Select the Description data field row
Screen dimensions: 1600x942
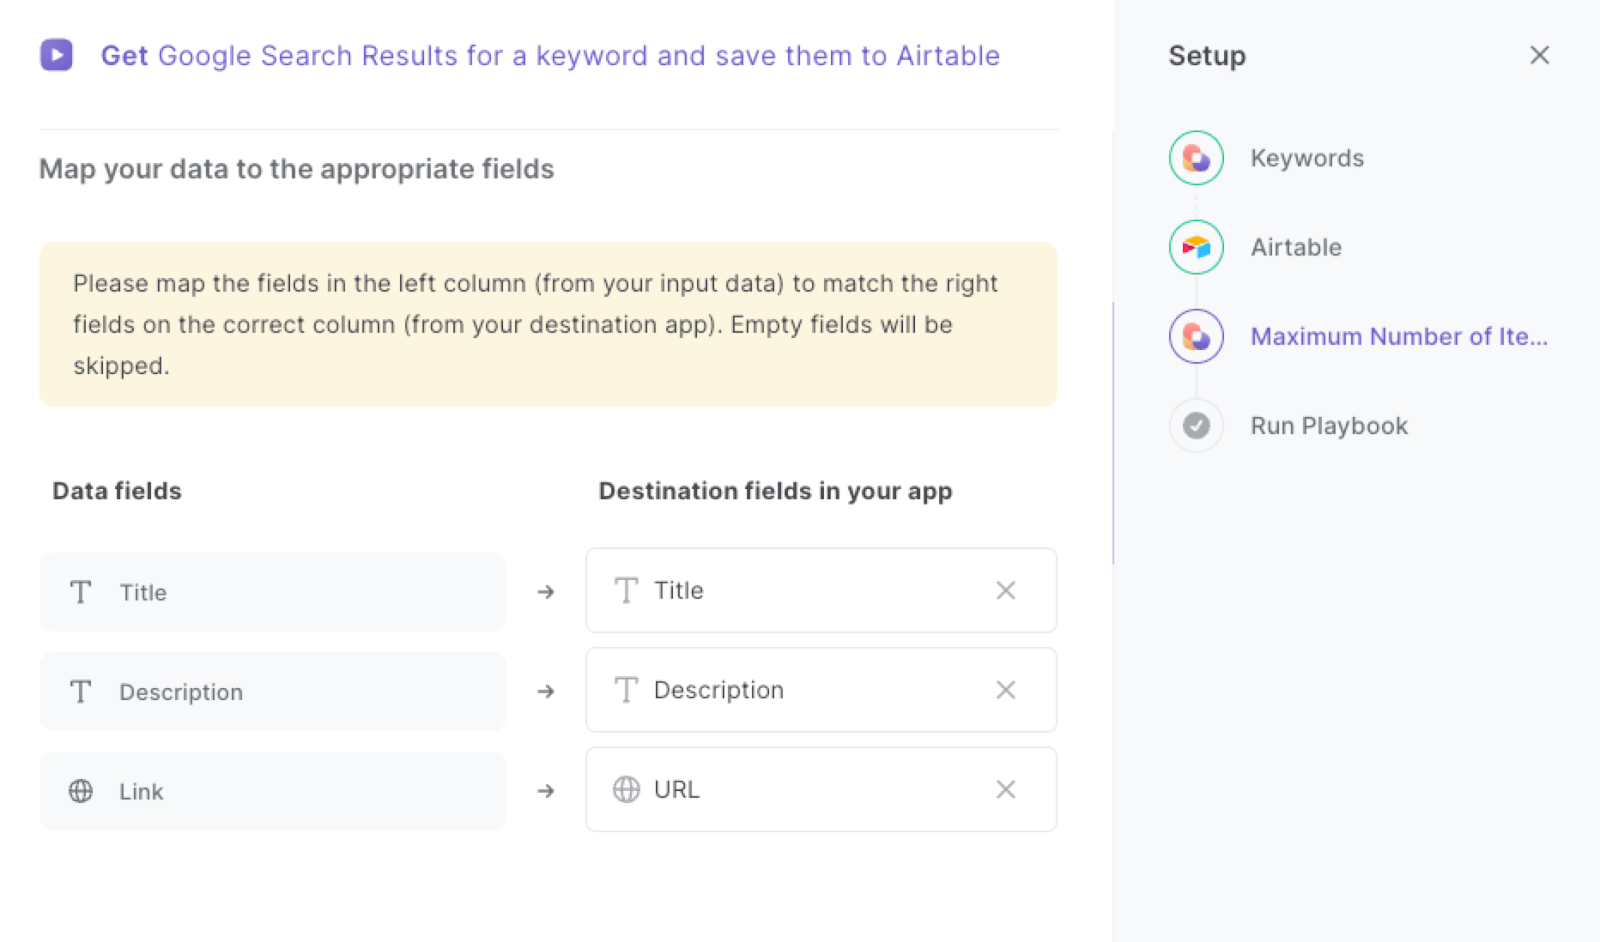point(273,692)
